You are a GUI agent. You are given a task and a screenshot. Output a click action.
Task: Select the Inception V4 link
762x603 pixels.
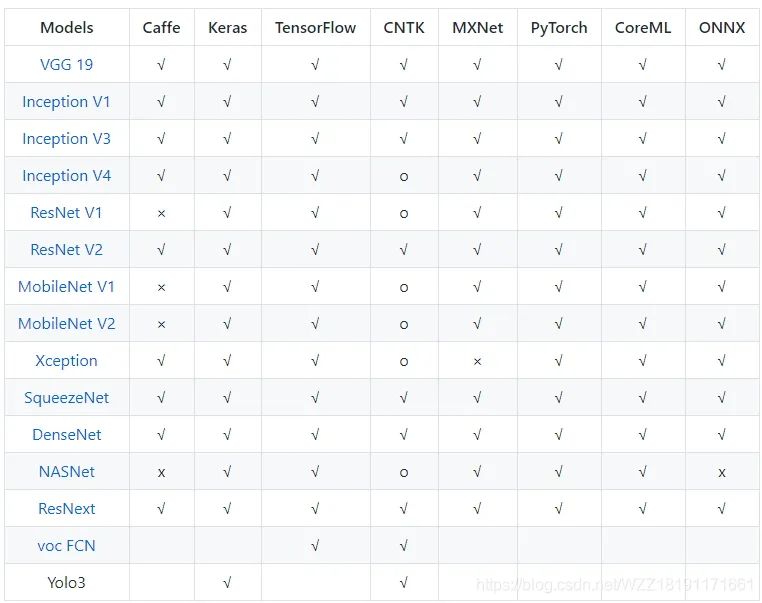(x=66, y=175)
